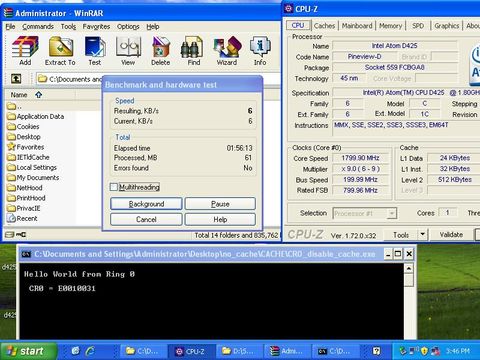Image resolution: width=480 pixels, height=360 pixels.
Task: Switch to the Memory tab in CPU-Z
Action: point(390,26)
